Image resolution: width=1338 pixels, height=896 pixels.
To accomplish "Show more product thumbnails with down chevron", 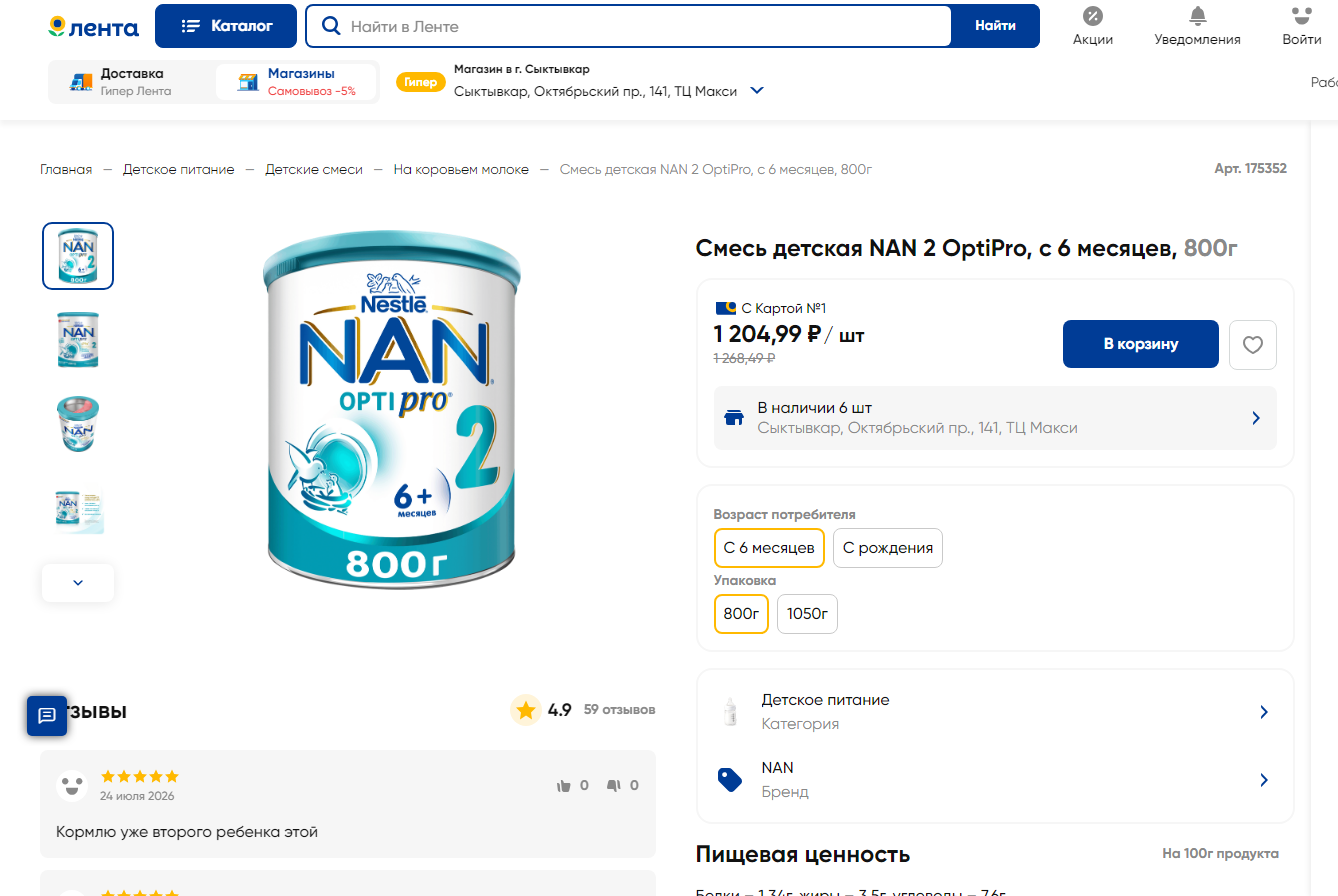I will (x=78, y=583).
